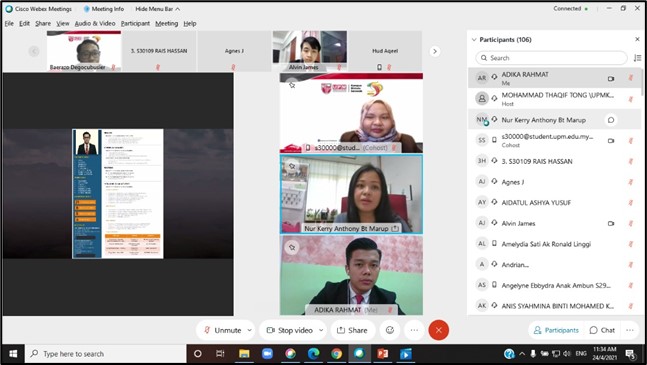Click Stop video button

click(289, 330)
